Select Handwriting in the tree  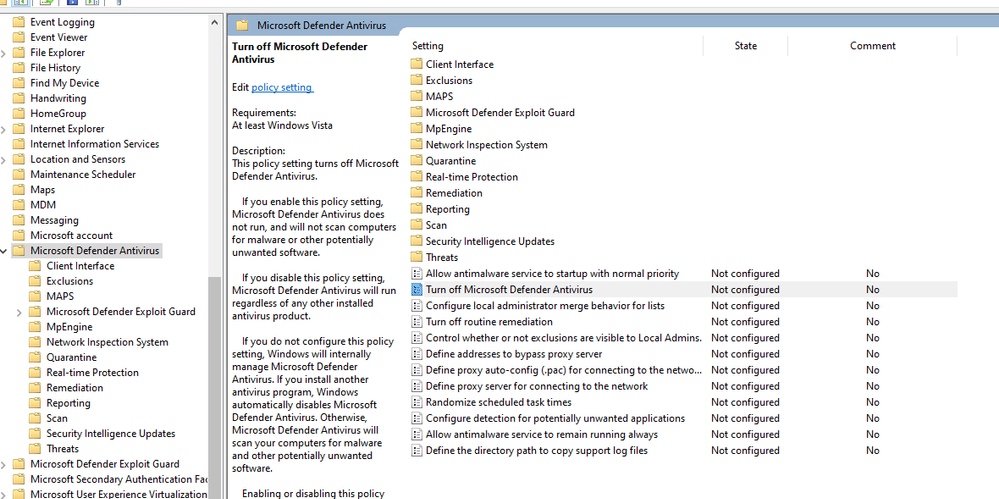pos(58,98)
